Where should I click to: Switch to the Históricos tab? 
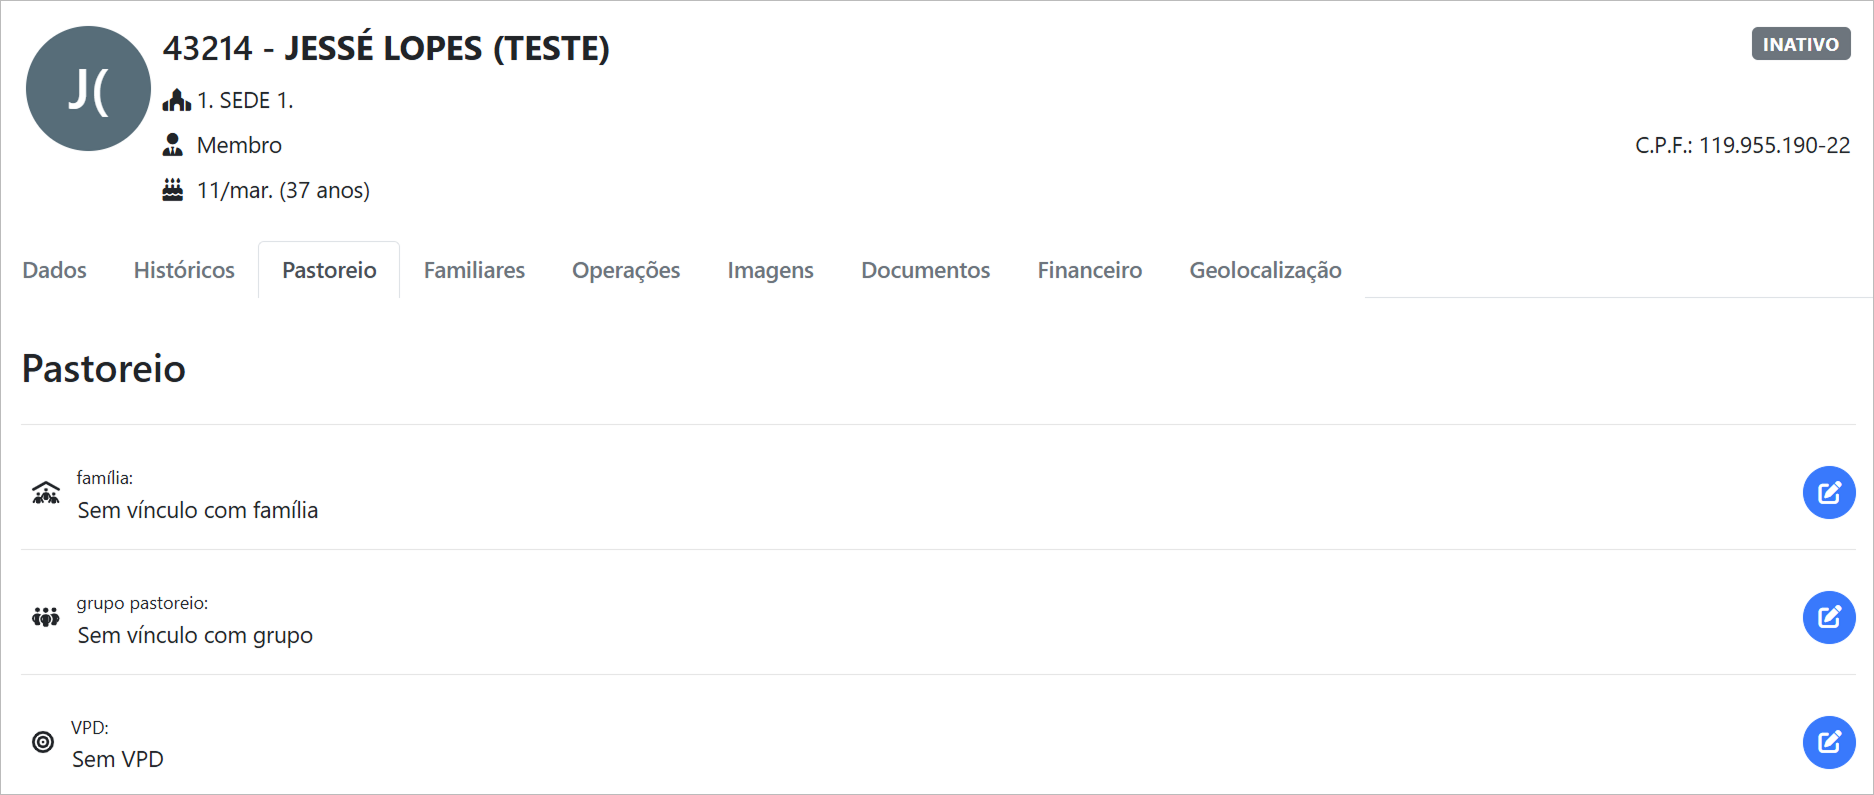tap(184, 270)
